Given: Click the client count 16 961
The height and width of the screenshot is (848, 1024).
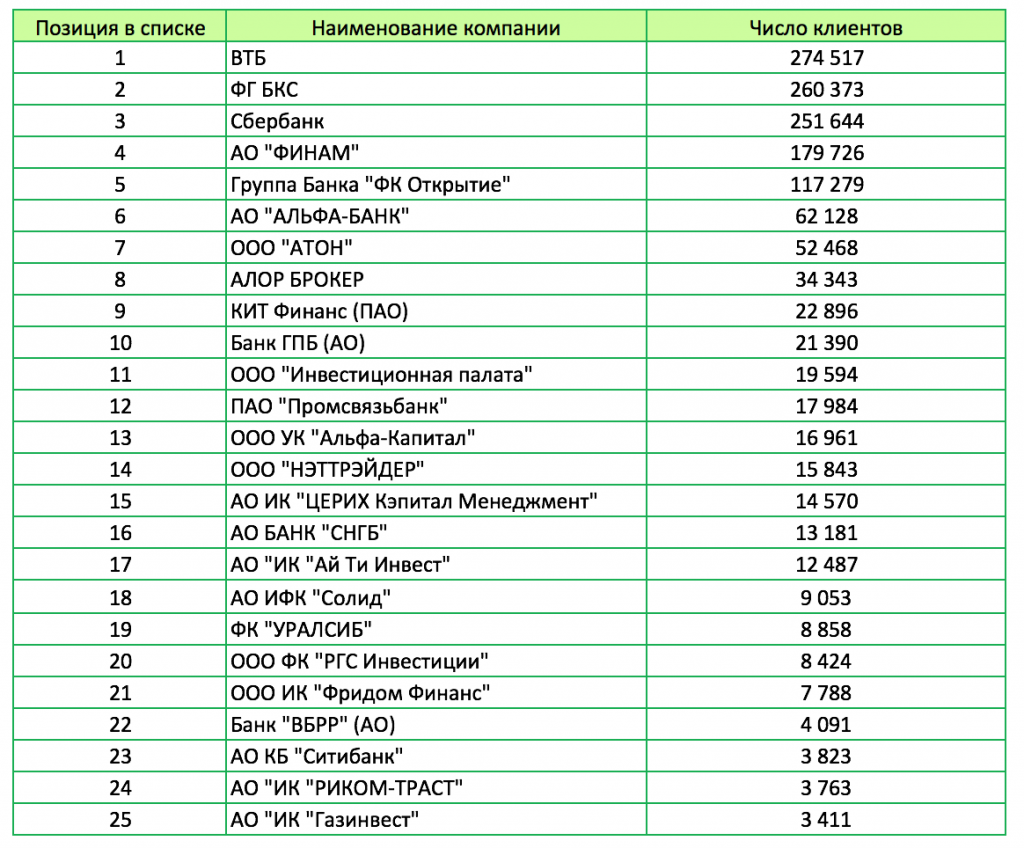Looking at the screenshot, I should pos(827,438).
